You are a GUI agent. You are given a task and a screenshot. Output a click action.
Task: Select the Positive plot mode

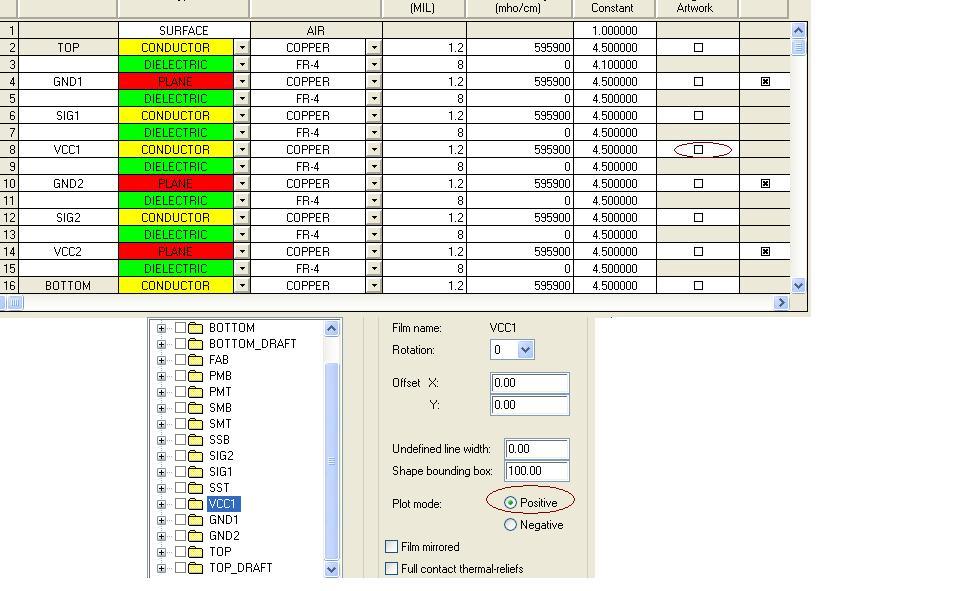tap(511, 503)
